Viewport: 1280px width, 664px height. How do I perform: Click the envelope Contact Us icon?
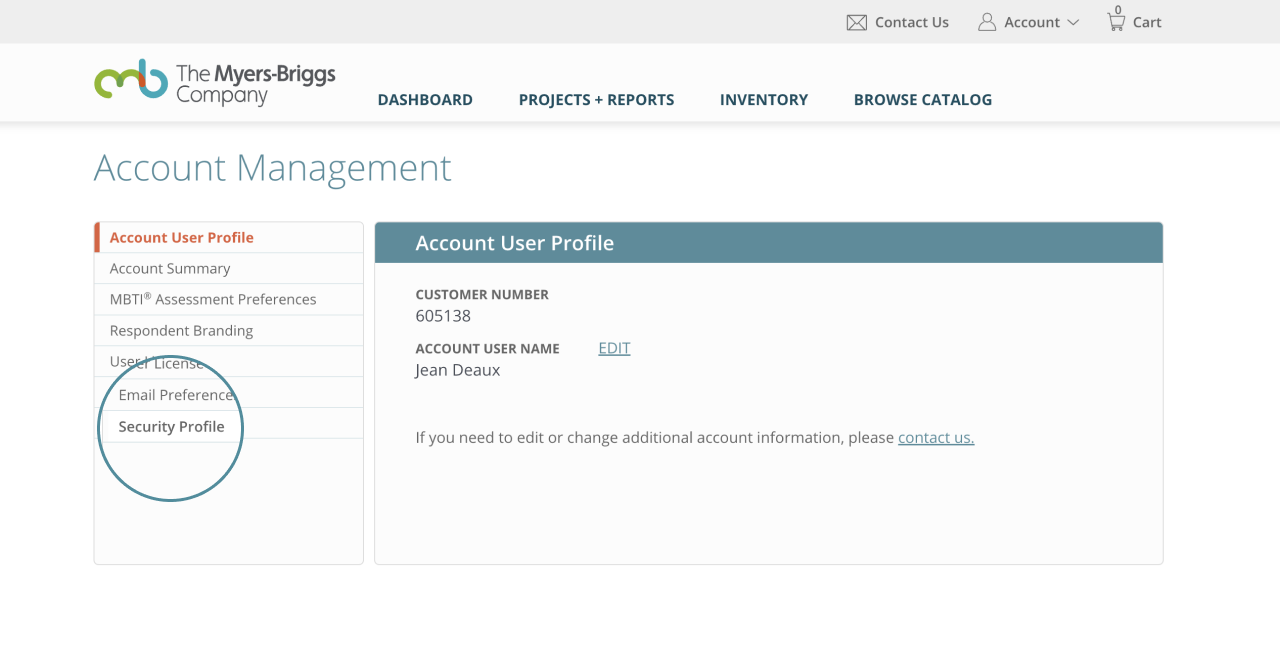[x=857, y=22]
